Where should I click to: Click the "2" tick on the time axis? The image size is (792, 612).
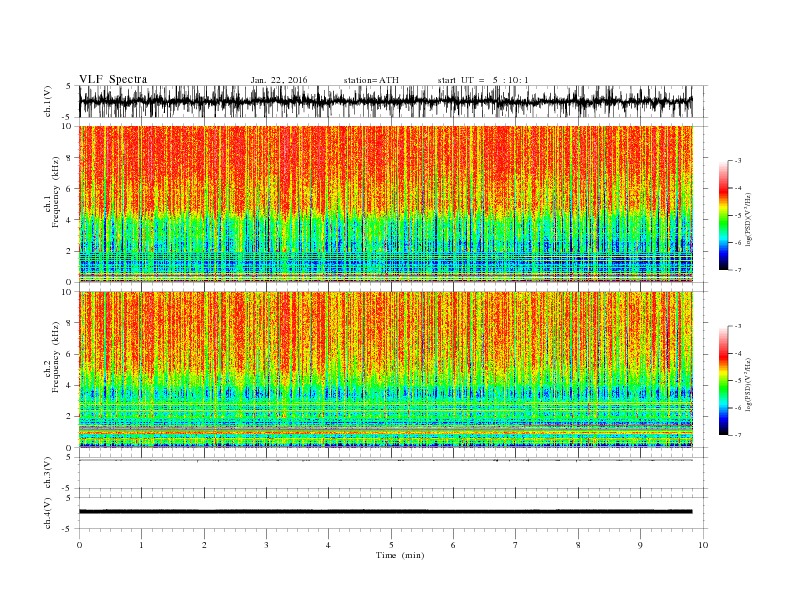(x=204, y=545)
